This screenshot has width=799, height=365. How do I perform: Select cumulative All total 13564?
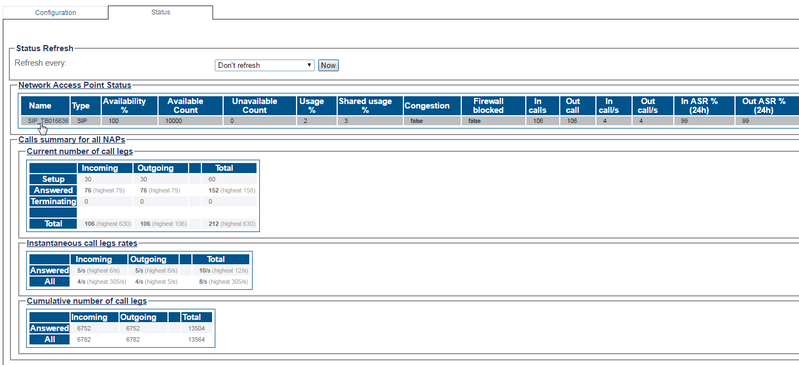tap(196, 340)
